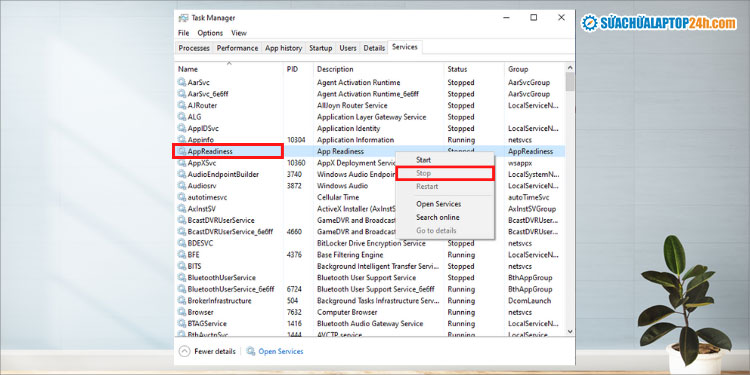
Task: Click the BluetoothUserService gear icon
Action: [x=182, y=277]
